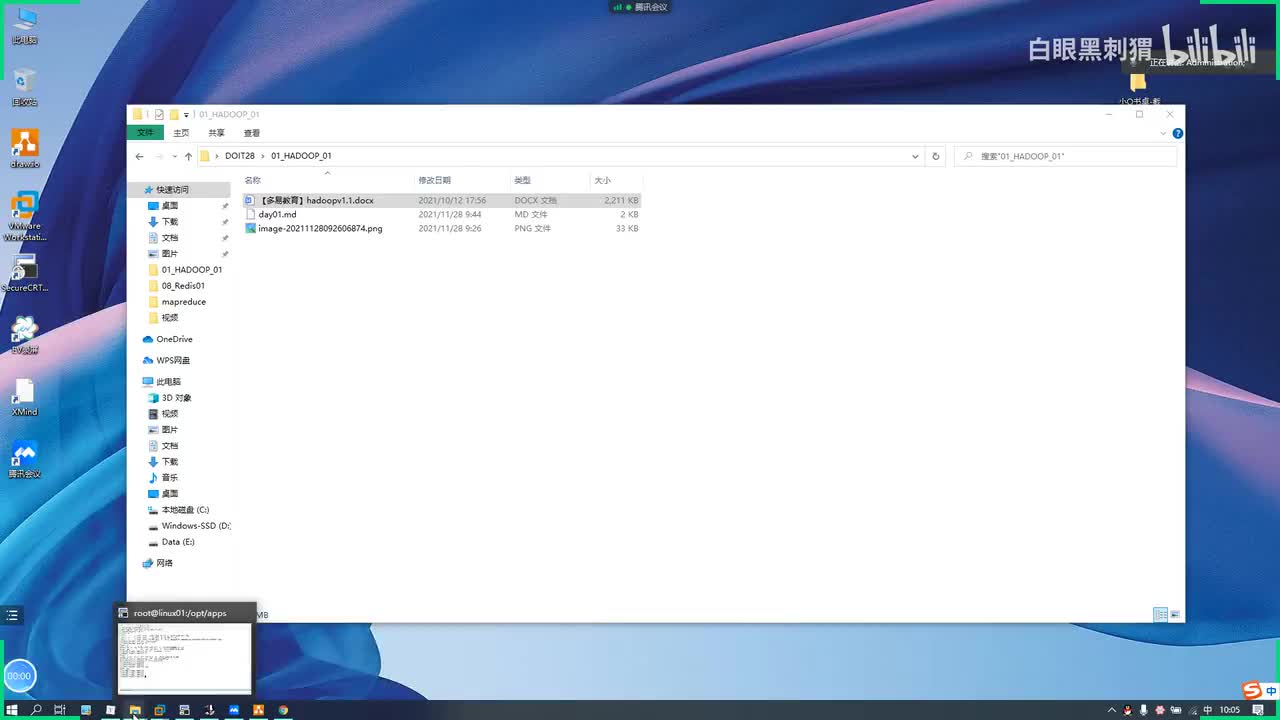The width and height of the screenshot is (1280, 720).
Task: Open the 主页 ribbon tab
Action: click(x=181, y=133)
